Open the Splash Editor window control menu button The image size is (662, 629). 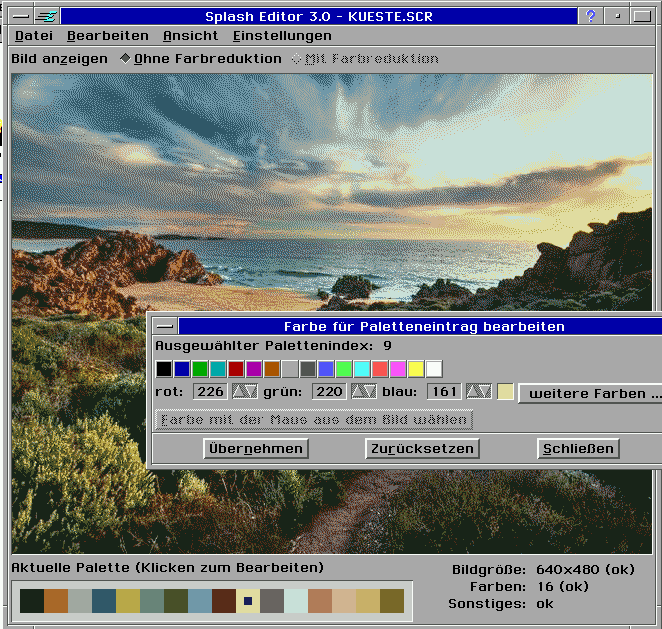click(19, 16)
